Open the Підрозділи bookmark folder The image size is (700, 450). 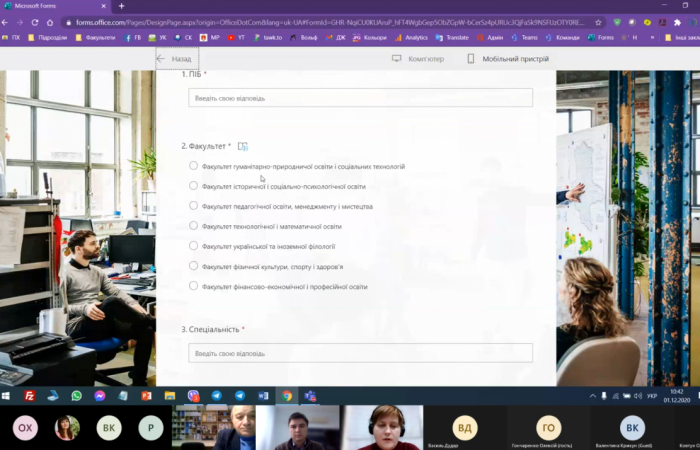(47, 38)
